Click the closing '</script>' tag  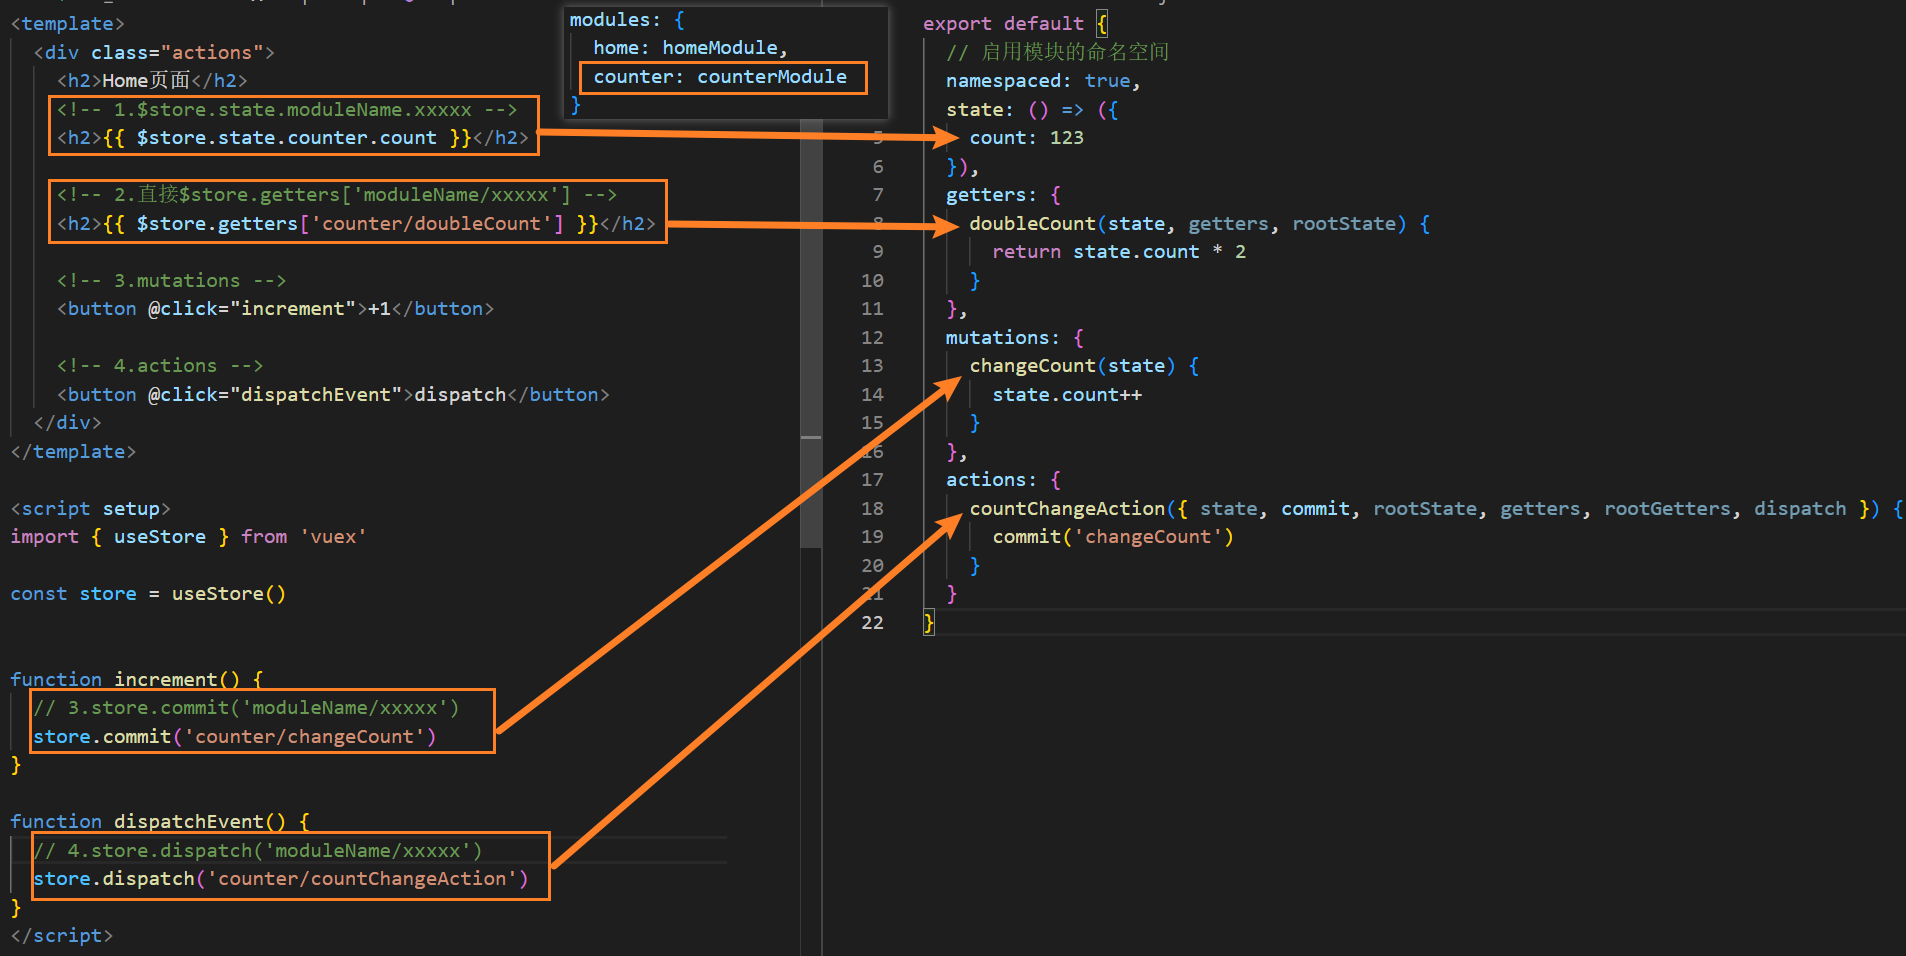point(62,936)
